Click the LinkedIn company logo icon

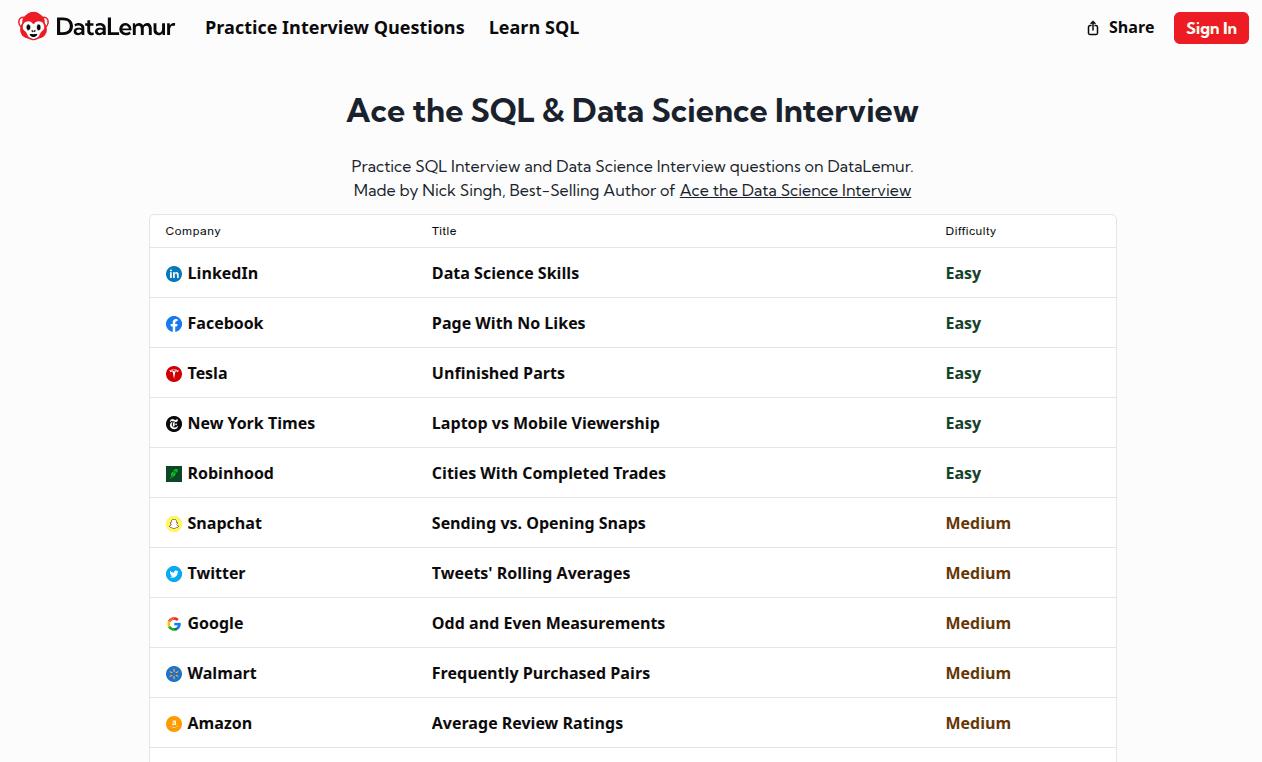(x=174, y=274)
